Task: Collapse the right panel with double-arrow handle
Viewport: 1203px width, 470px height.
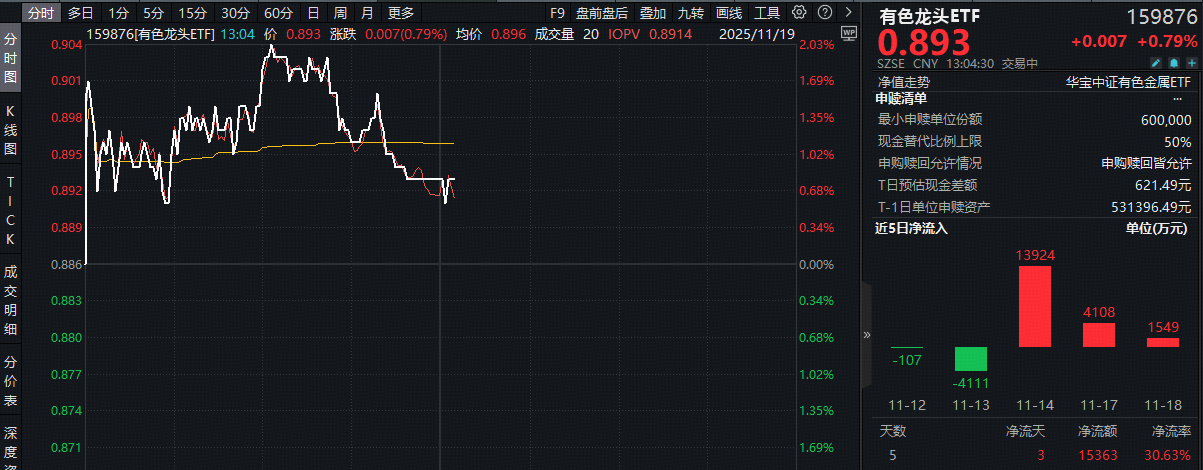Action: click(x=866, y=335)
